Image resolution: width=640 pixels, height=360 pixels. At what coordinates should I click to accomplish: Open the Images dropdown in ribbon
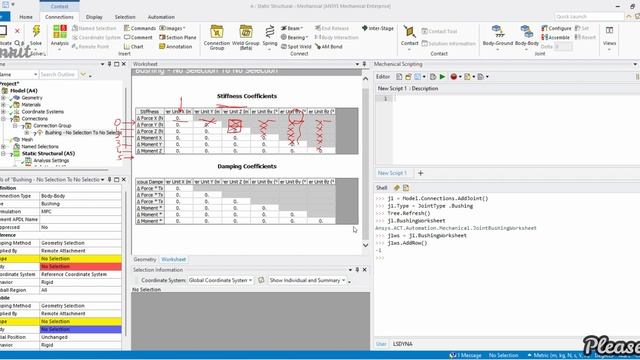[172, 28]
